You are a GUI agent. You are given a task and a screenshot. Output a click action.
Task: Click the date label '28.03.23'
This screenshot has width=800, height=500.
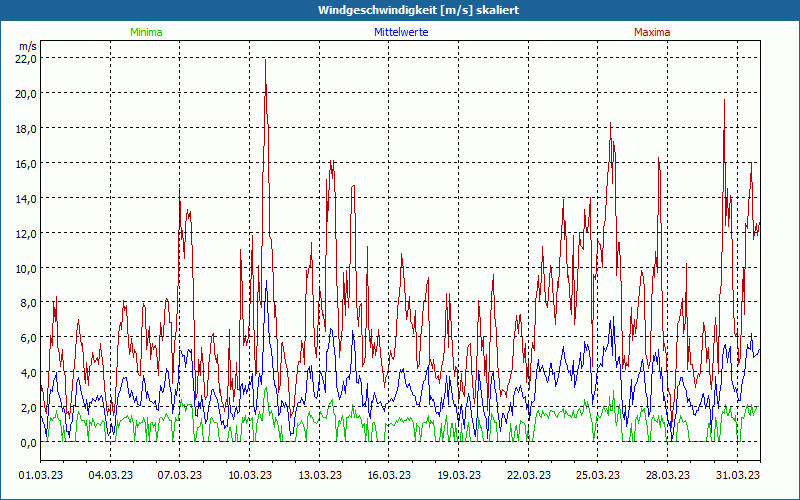667,476
